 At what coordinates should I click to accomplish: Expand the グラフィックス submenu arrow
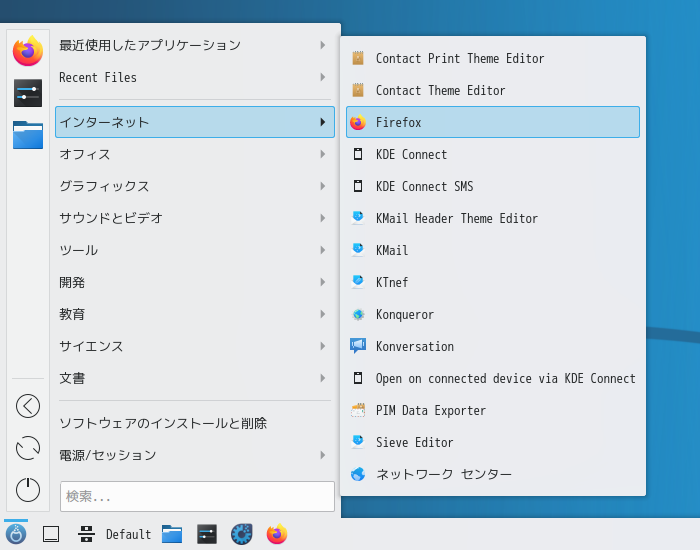(x=323, y=186)
